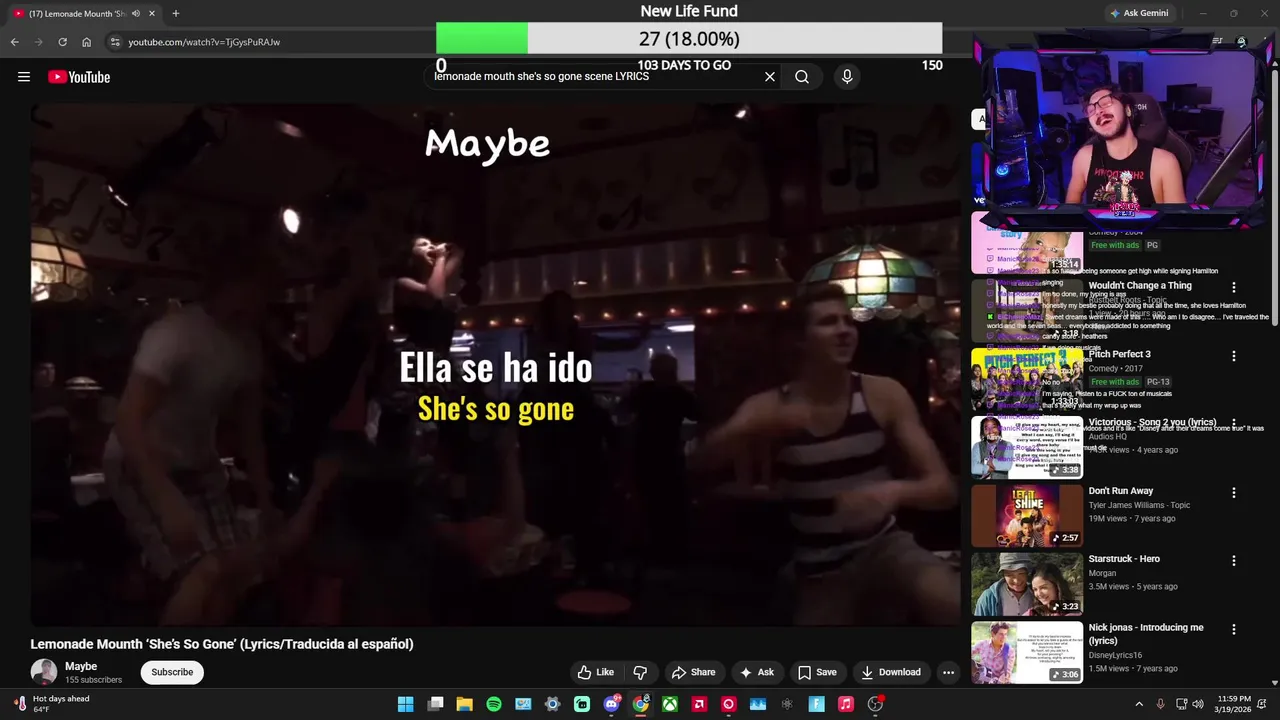Open the network tray icon

(x=1181, y=704)
